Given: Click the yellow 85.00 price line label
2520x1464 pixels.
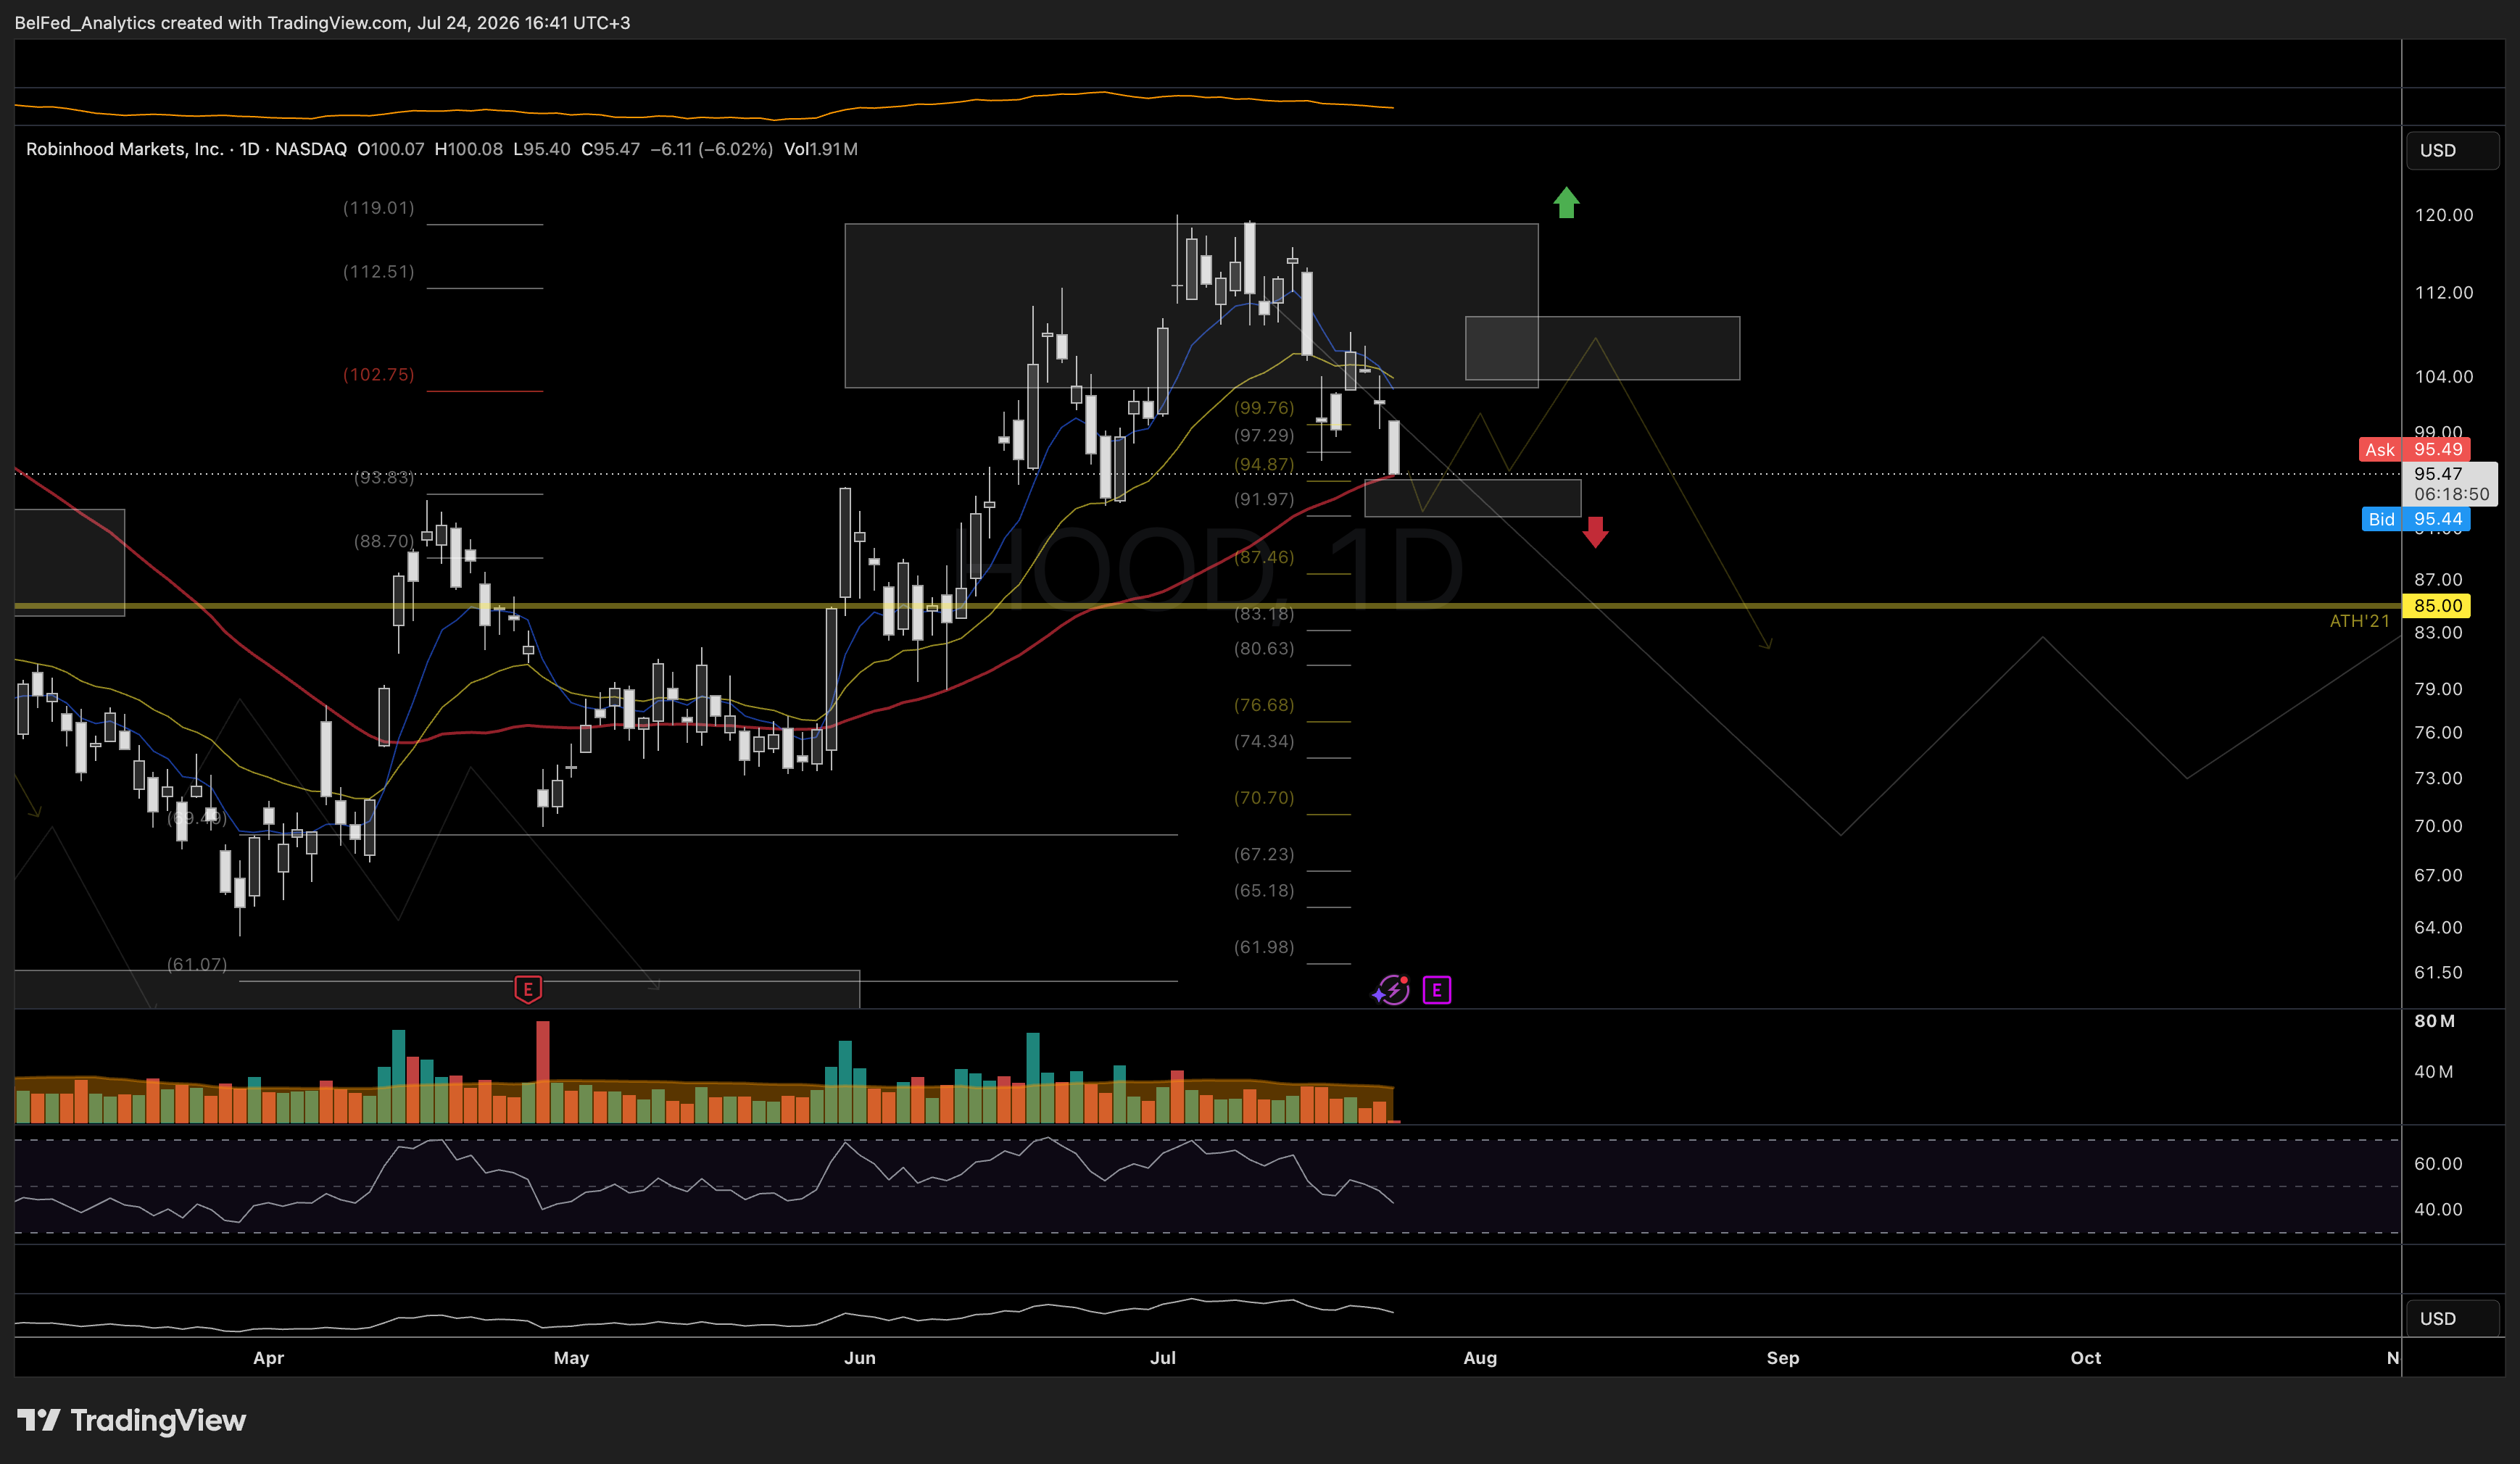Looking at the screenshot, I should coord(2436,605).
